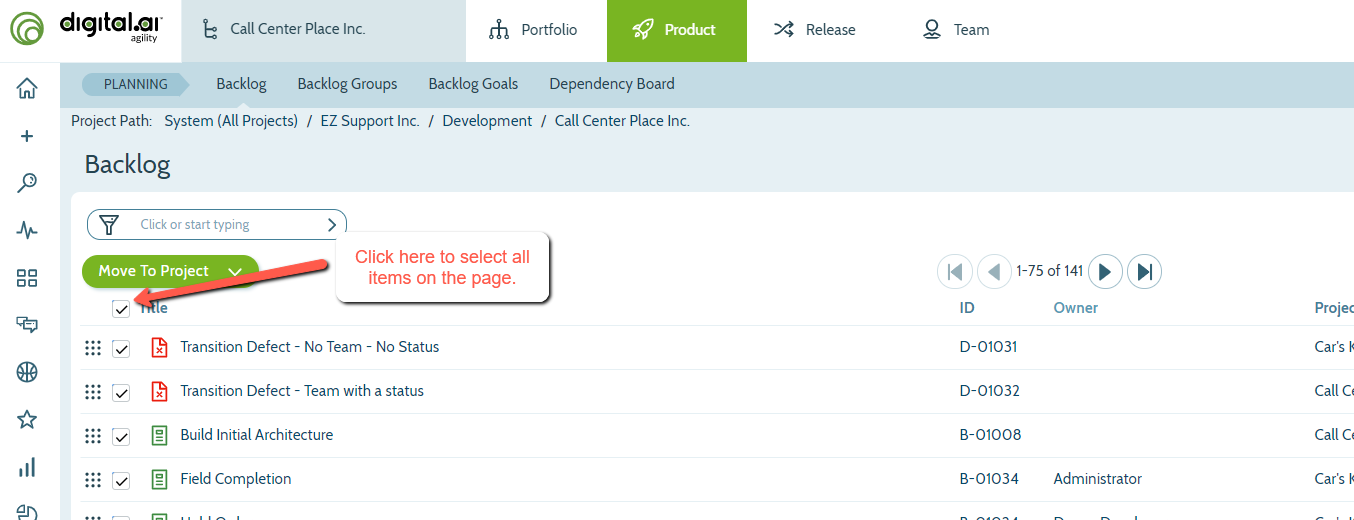Viewport: 1354px width, 520px height.
Task: Click story icon of Field Completion
Action: 159,479
